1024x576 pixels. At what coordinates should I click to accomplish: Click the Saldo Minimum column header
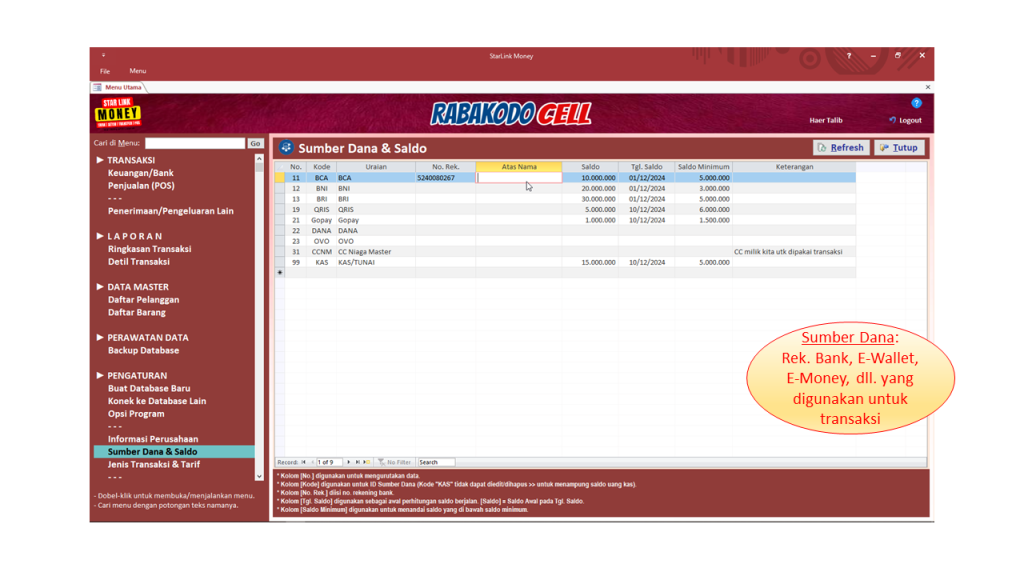tap(703, 167)
